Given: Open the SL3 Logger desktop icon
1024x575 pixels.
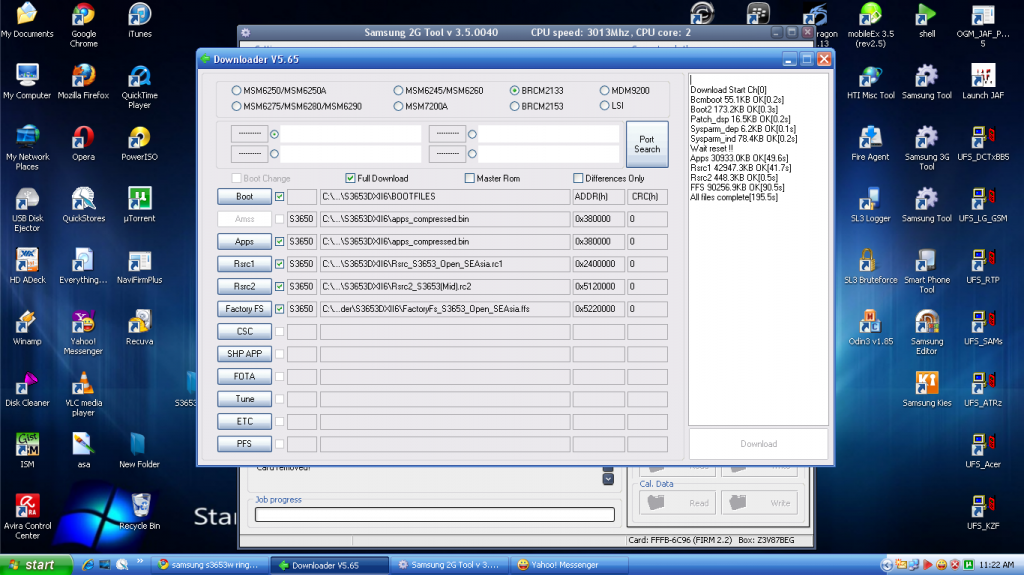Looking at the screenshot, I should point(871,205).
